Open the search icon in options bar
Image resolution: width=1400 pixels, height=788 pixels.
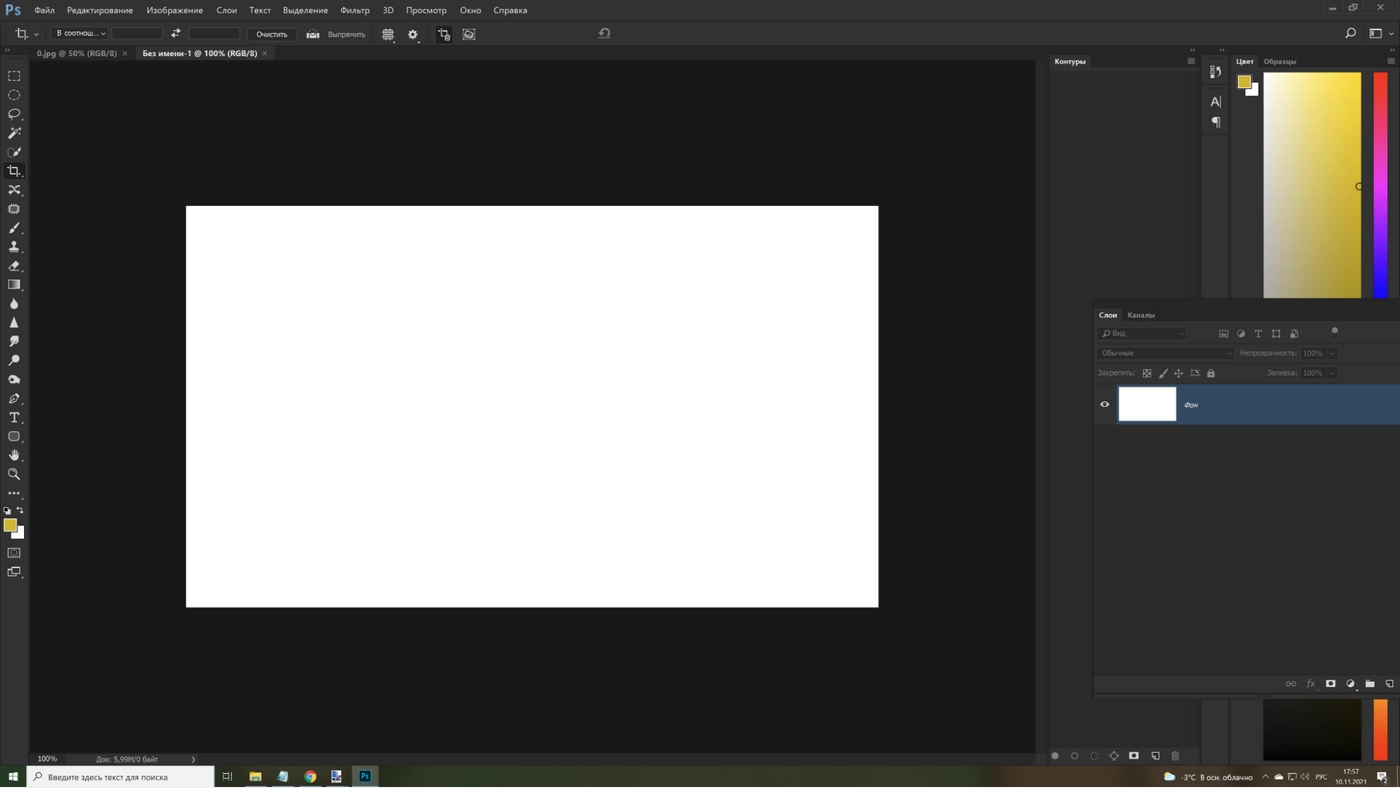click(x=1350, y=33)
